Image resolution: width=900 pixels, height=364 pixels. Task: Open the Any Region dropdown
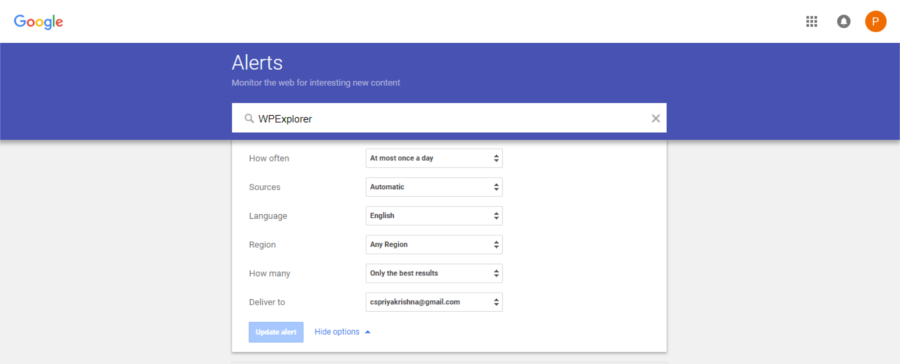click(x=434, y=245)
